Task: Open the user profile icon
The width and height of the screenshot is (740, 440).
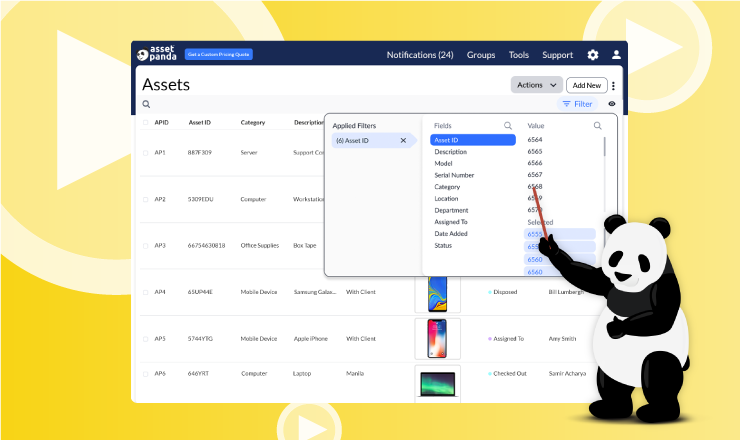Action: click(x=616, y=55)
